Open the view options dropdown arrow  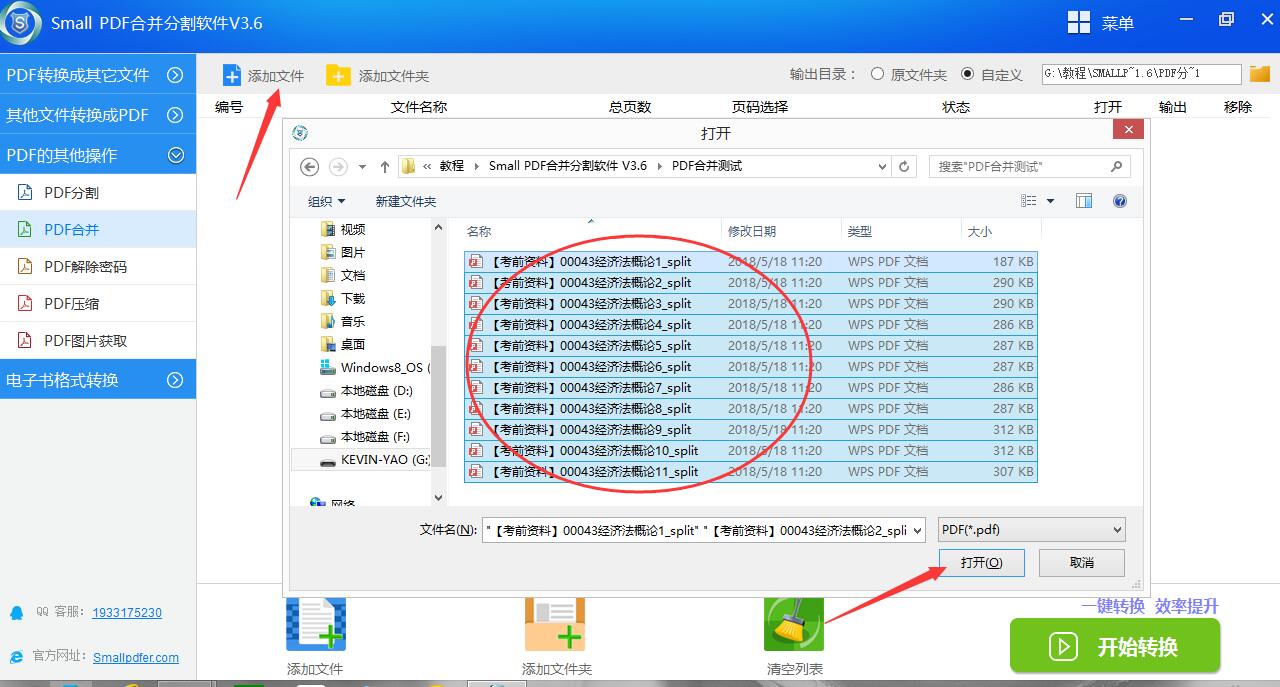point(1050,201)
